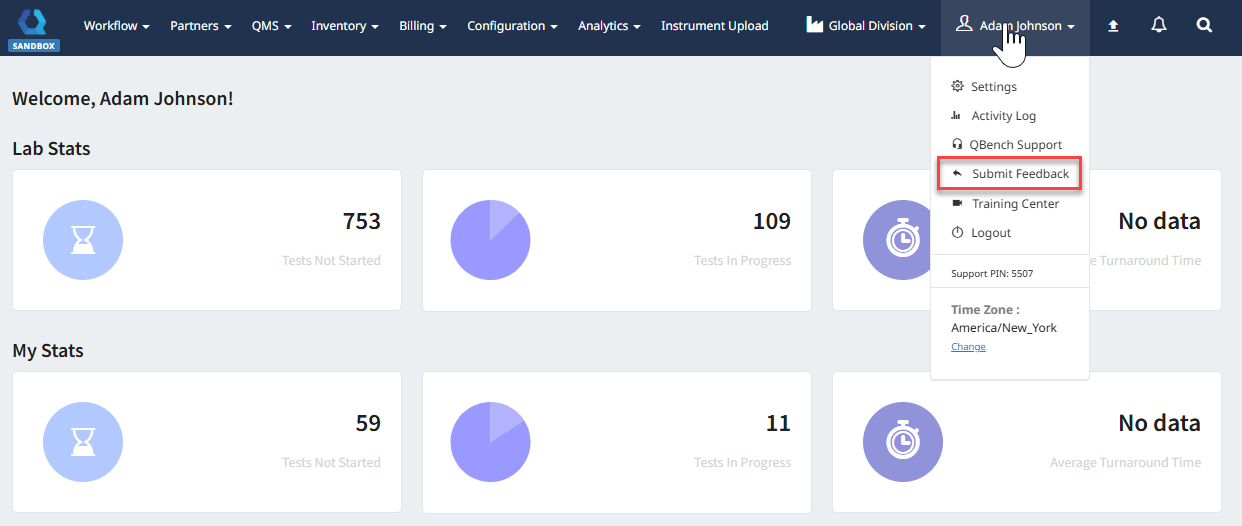The width and height of the screenshot is (1242, 526).
Task: Click the Change time zone link
Action: tap(968, 347)
